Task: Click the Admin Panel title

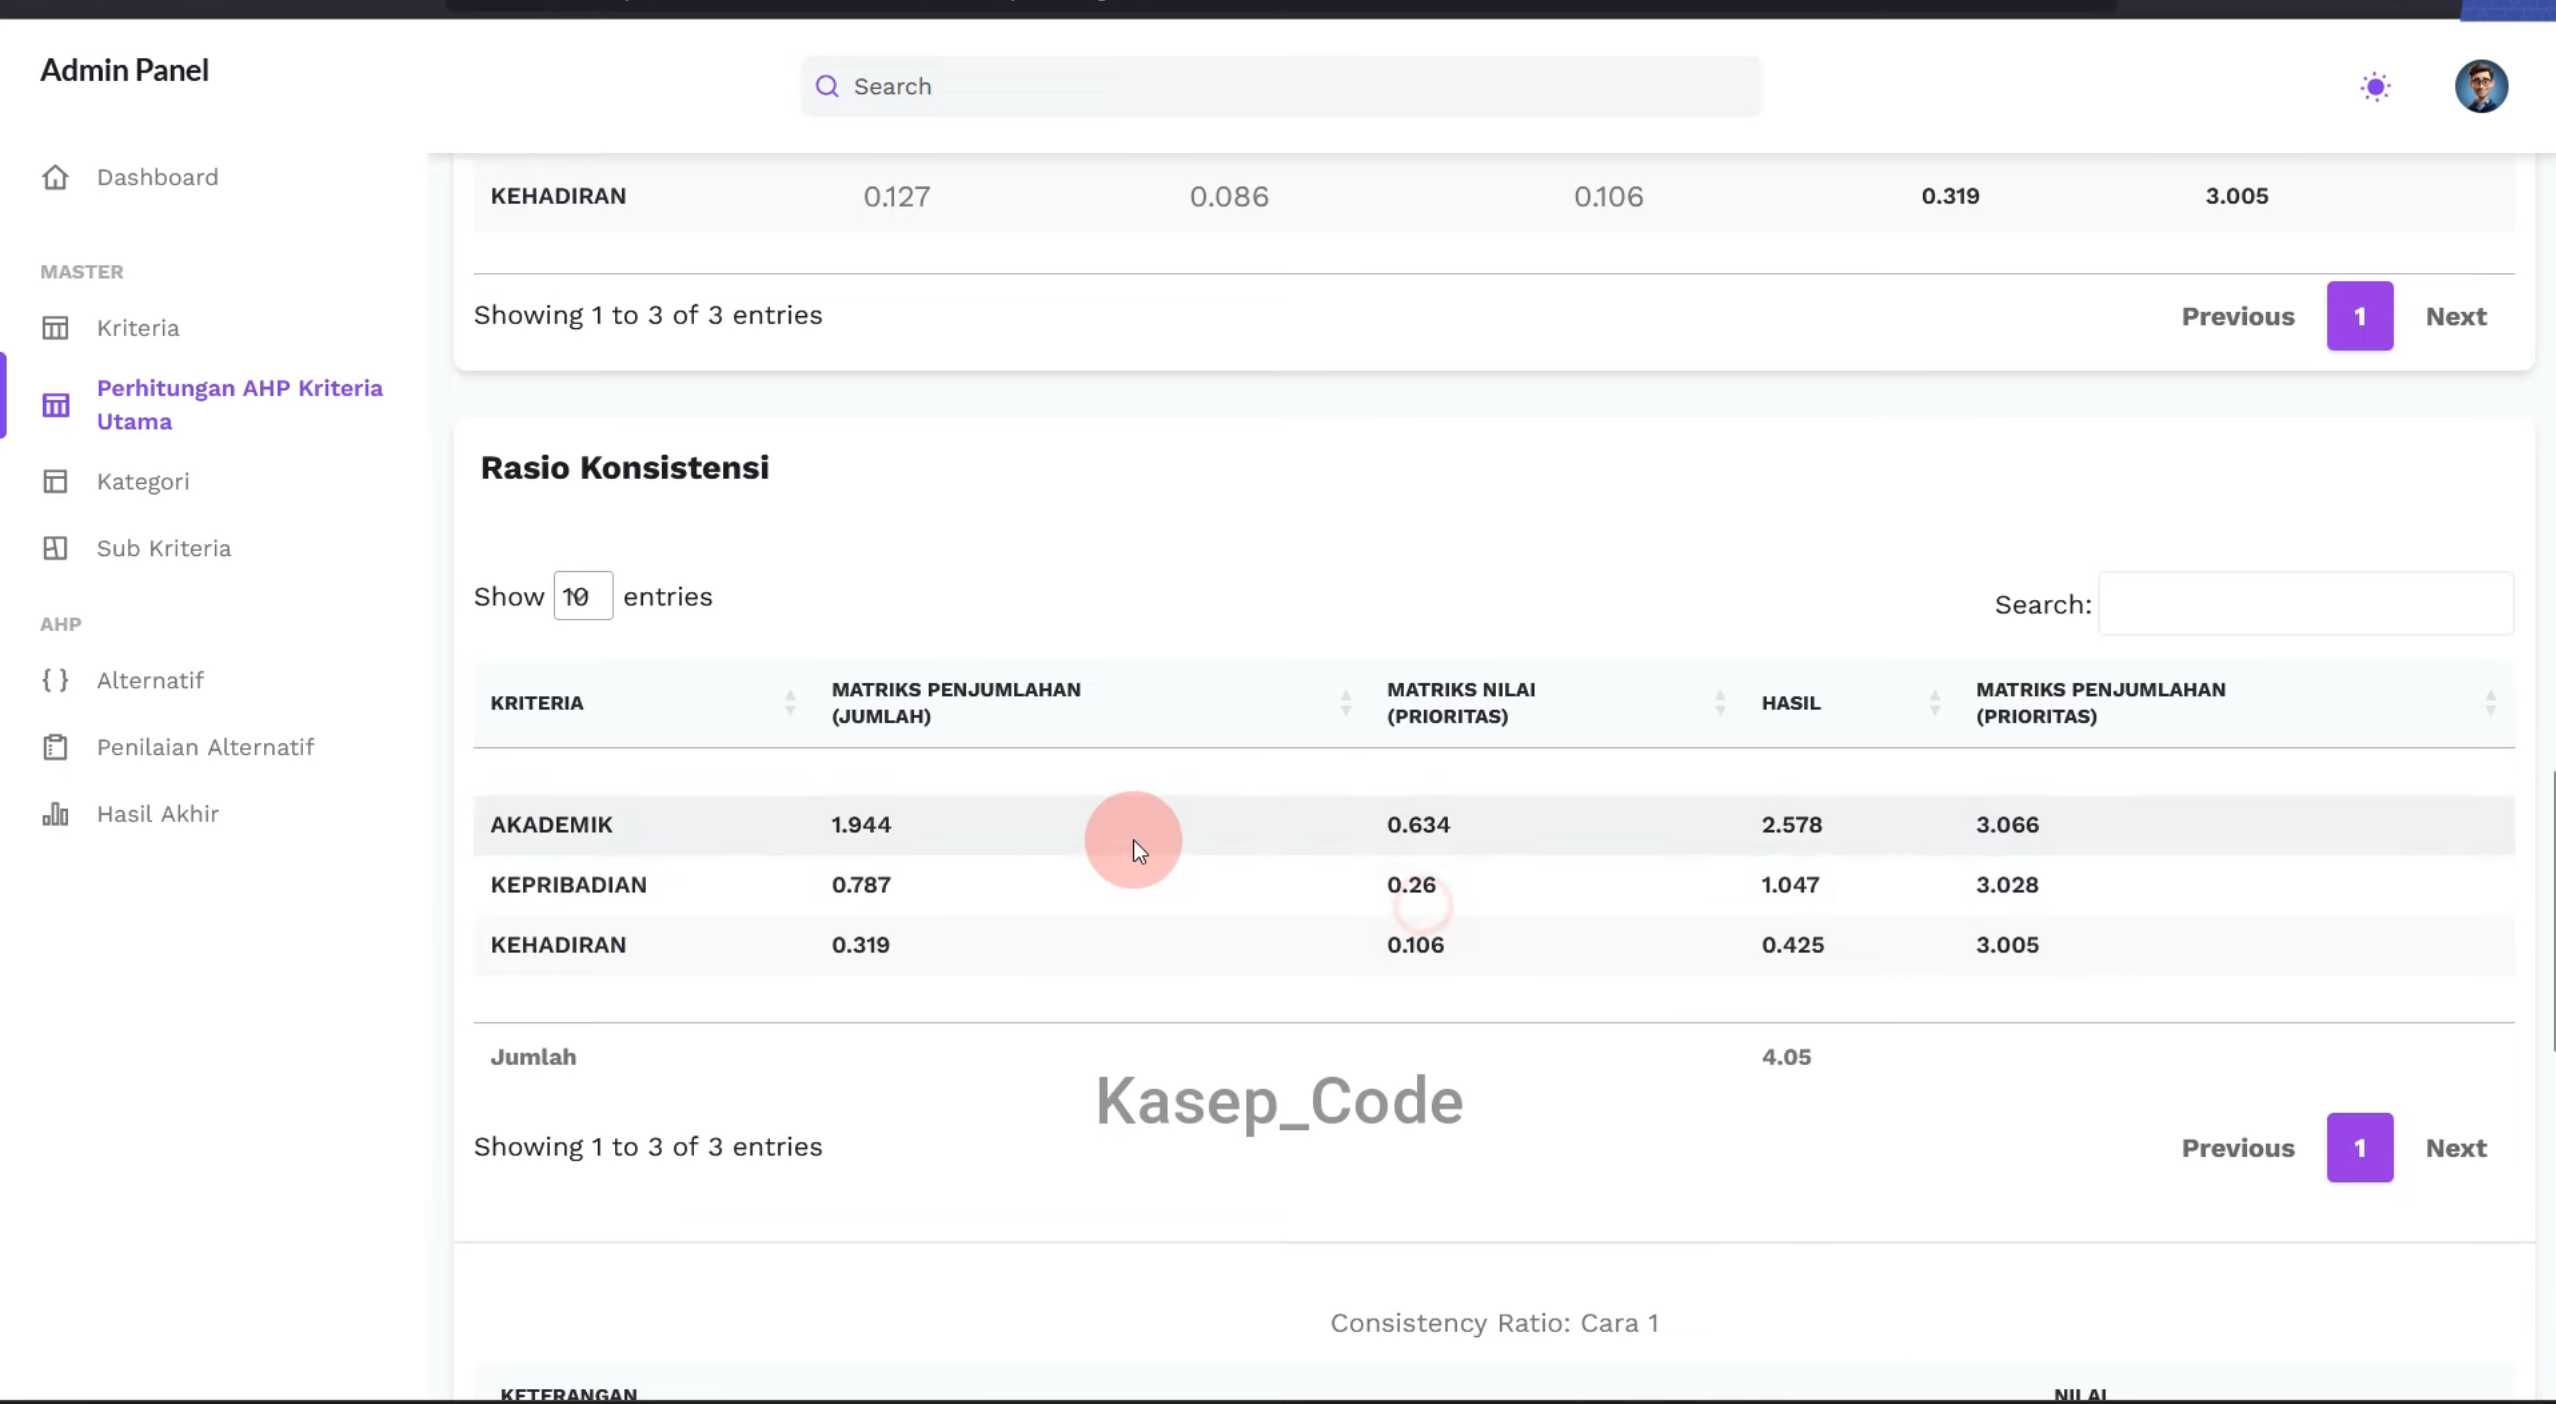Action: pos(124,70)
